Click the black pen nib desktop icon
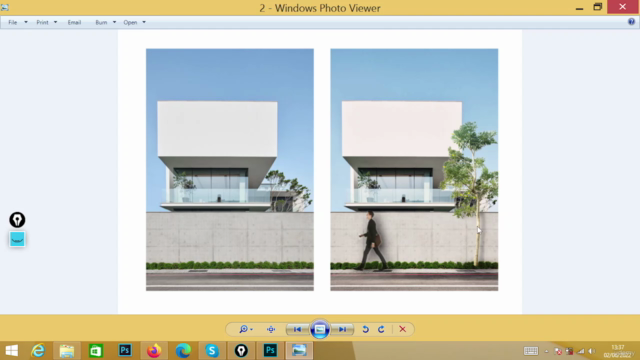This screenshot has height=360, width=640. [17, 220]
